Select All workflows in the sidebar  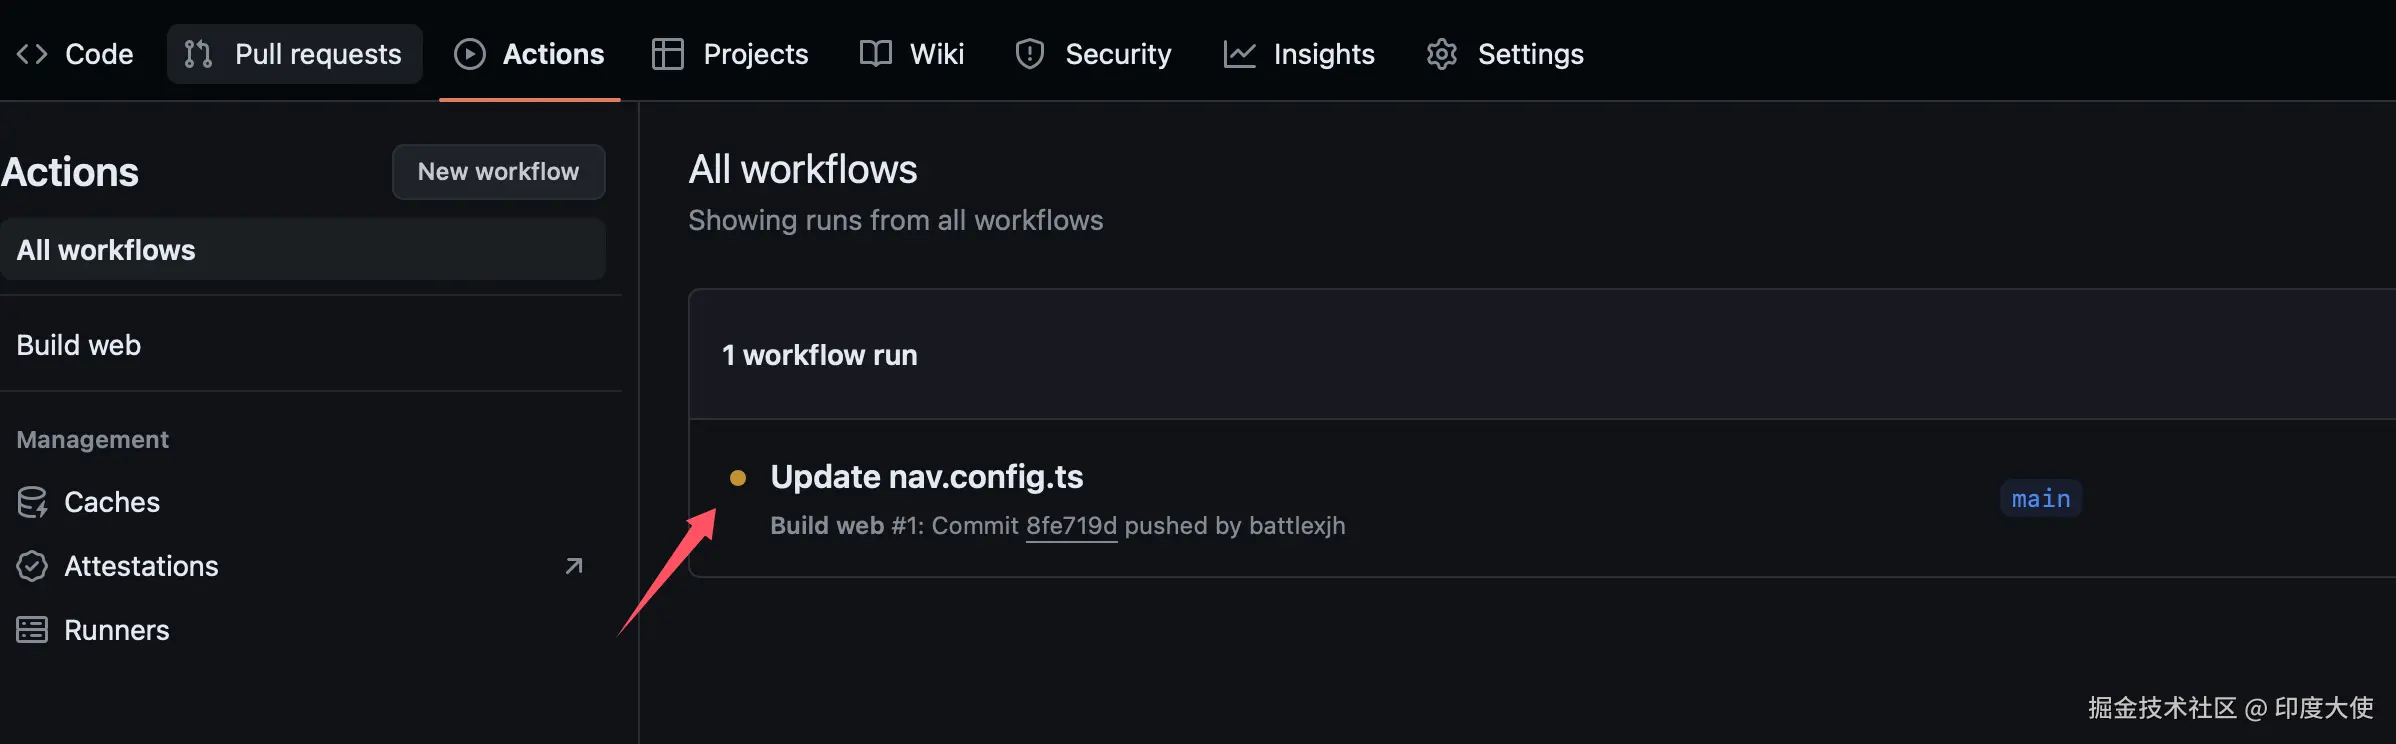pos(106,250)
